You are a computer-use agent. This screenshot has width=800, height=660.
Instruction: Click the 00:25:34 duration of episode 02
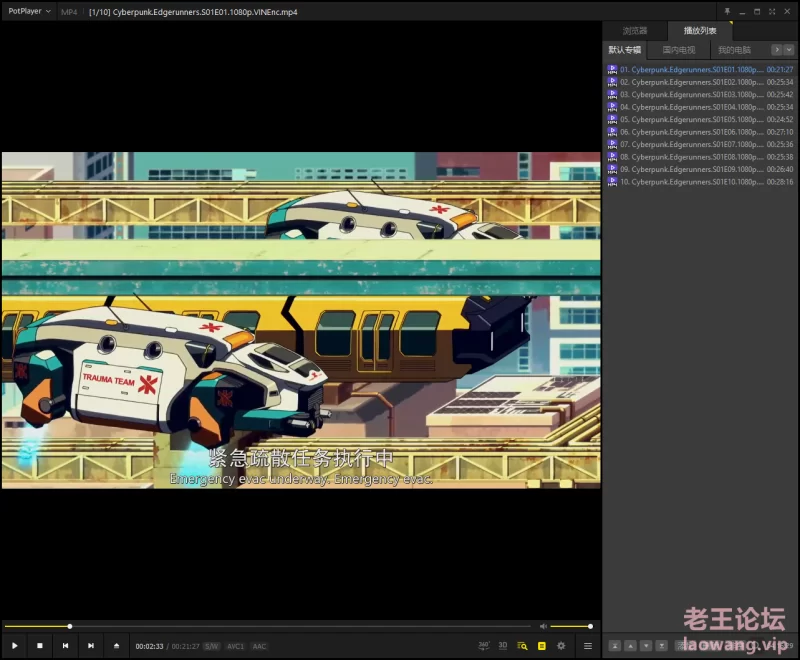point(780,82)
